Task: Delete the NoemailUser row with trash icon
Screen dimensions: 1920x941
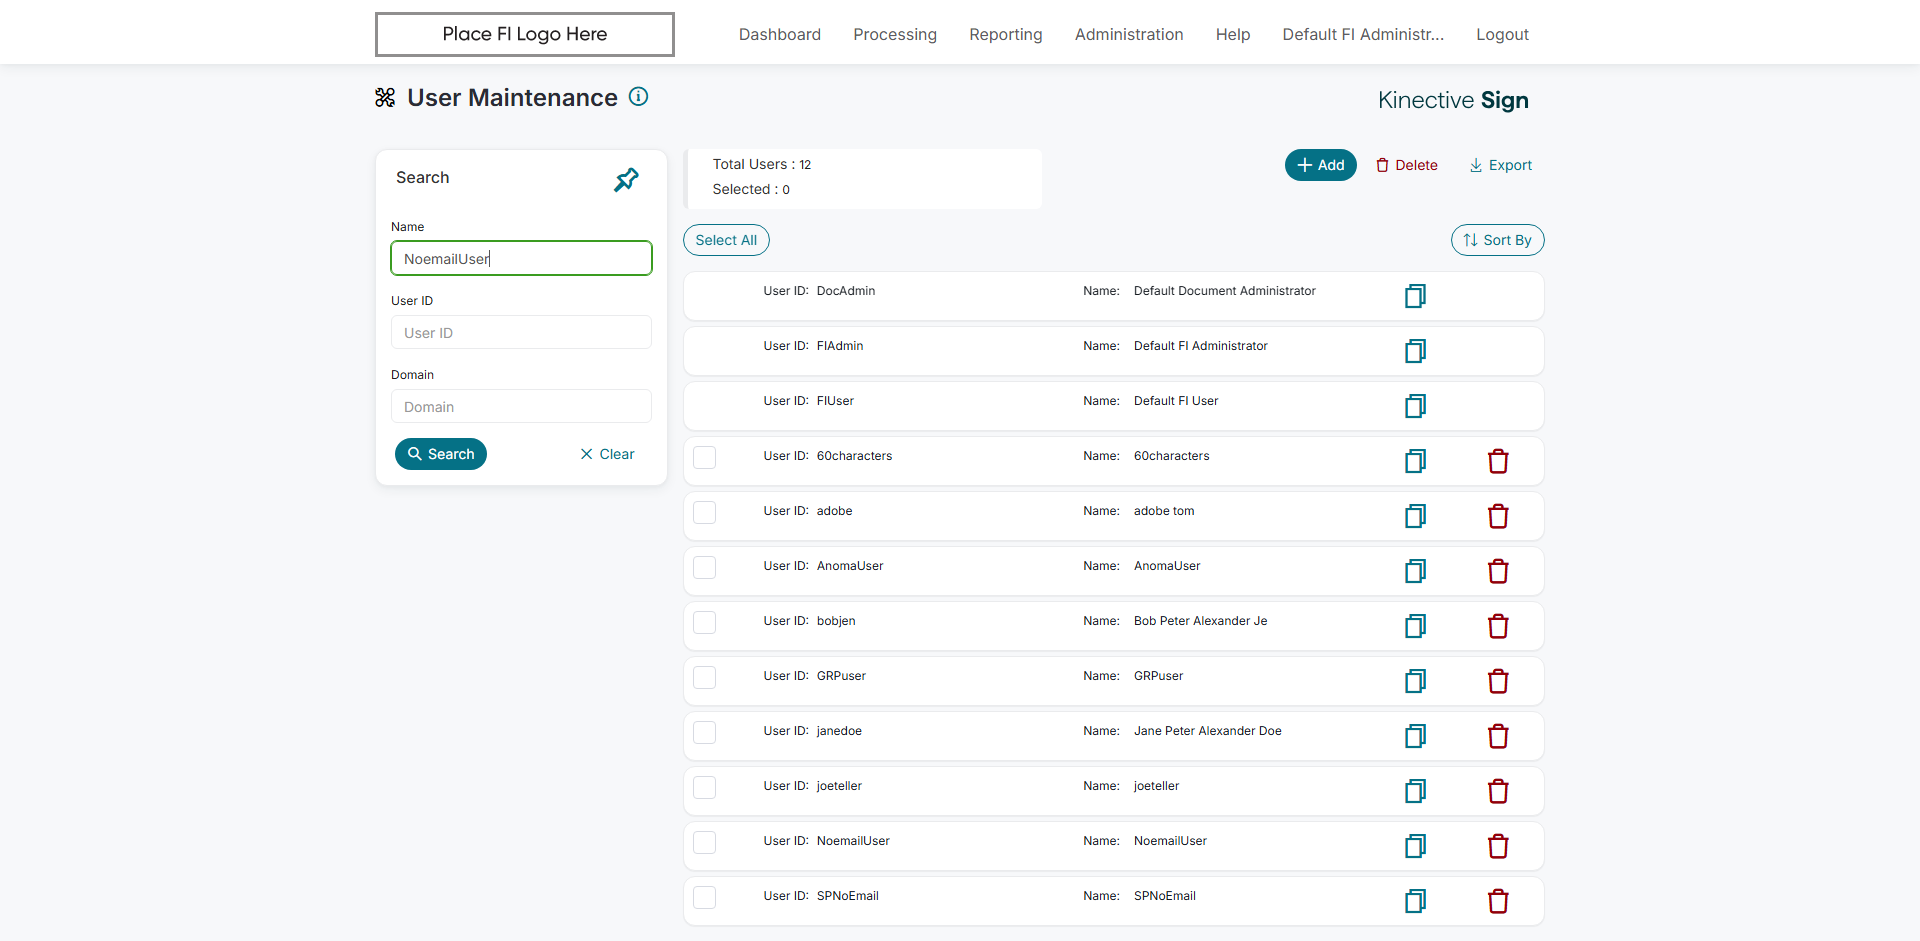Action: coord(1497,846)
